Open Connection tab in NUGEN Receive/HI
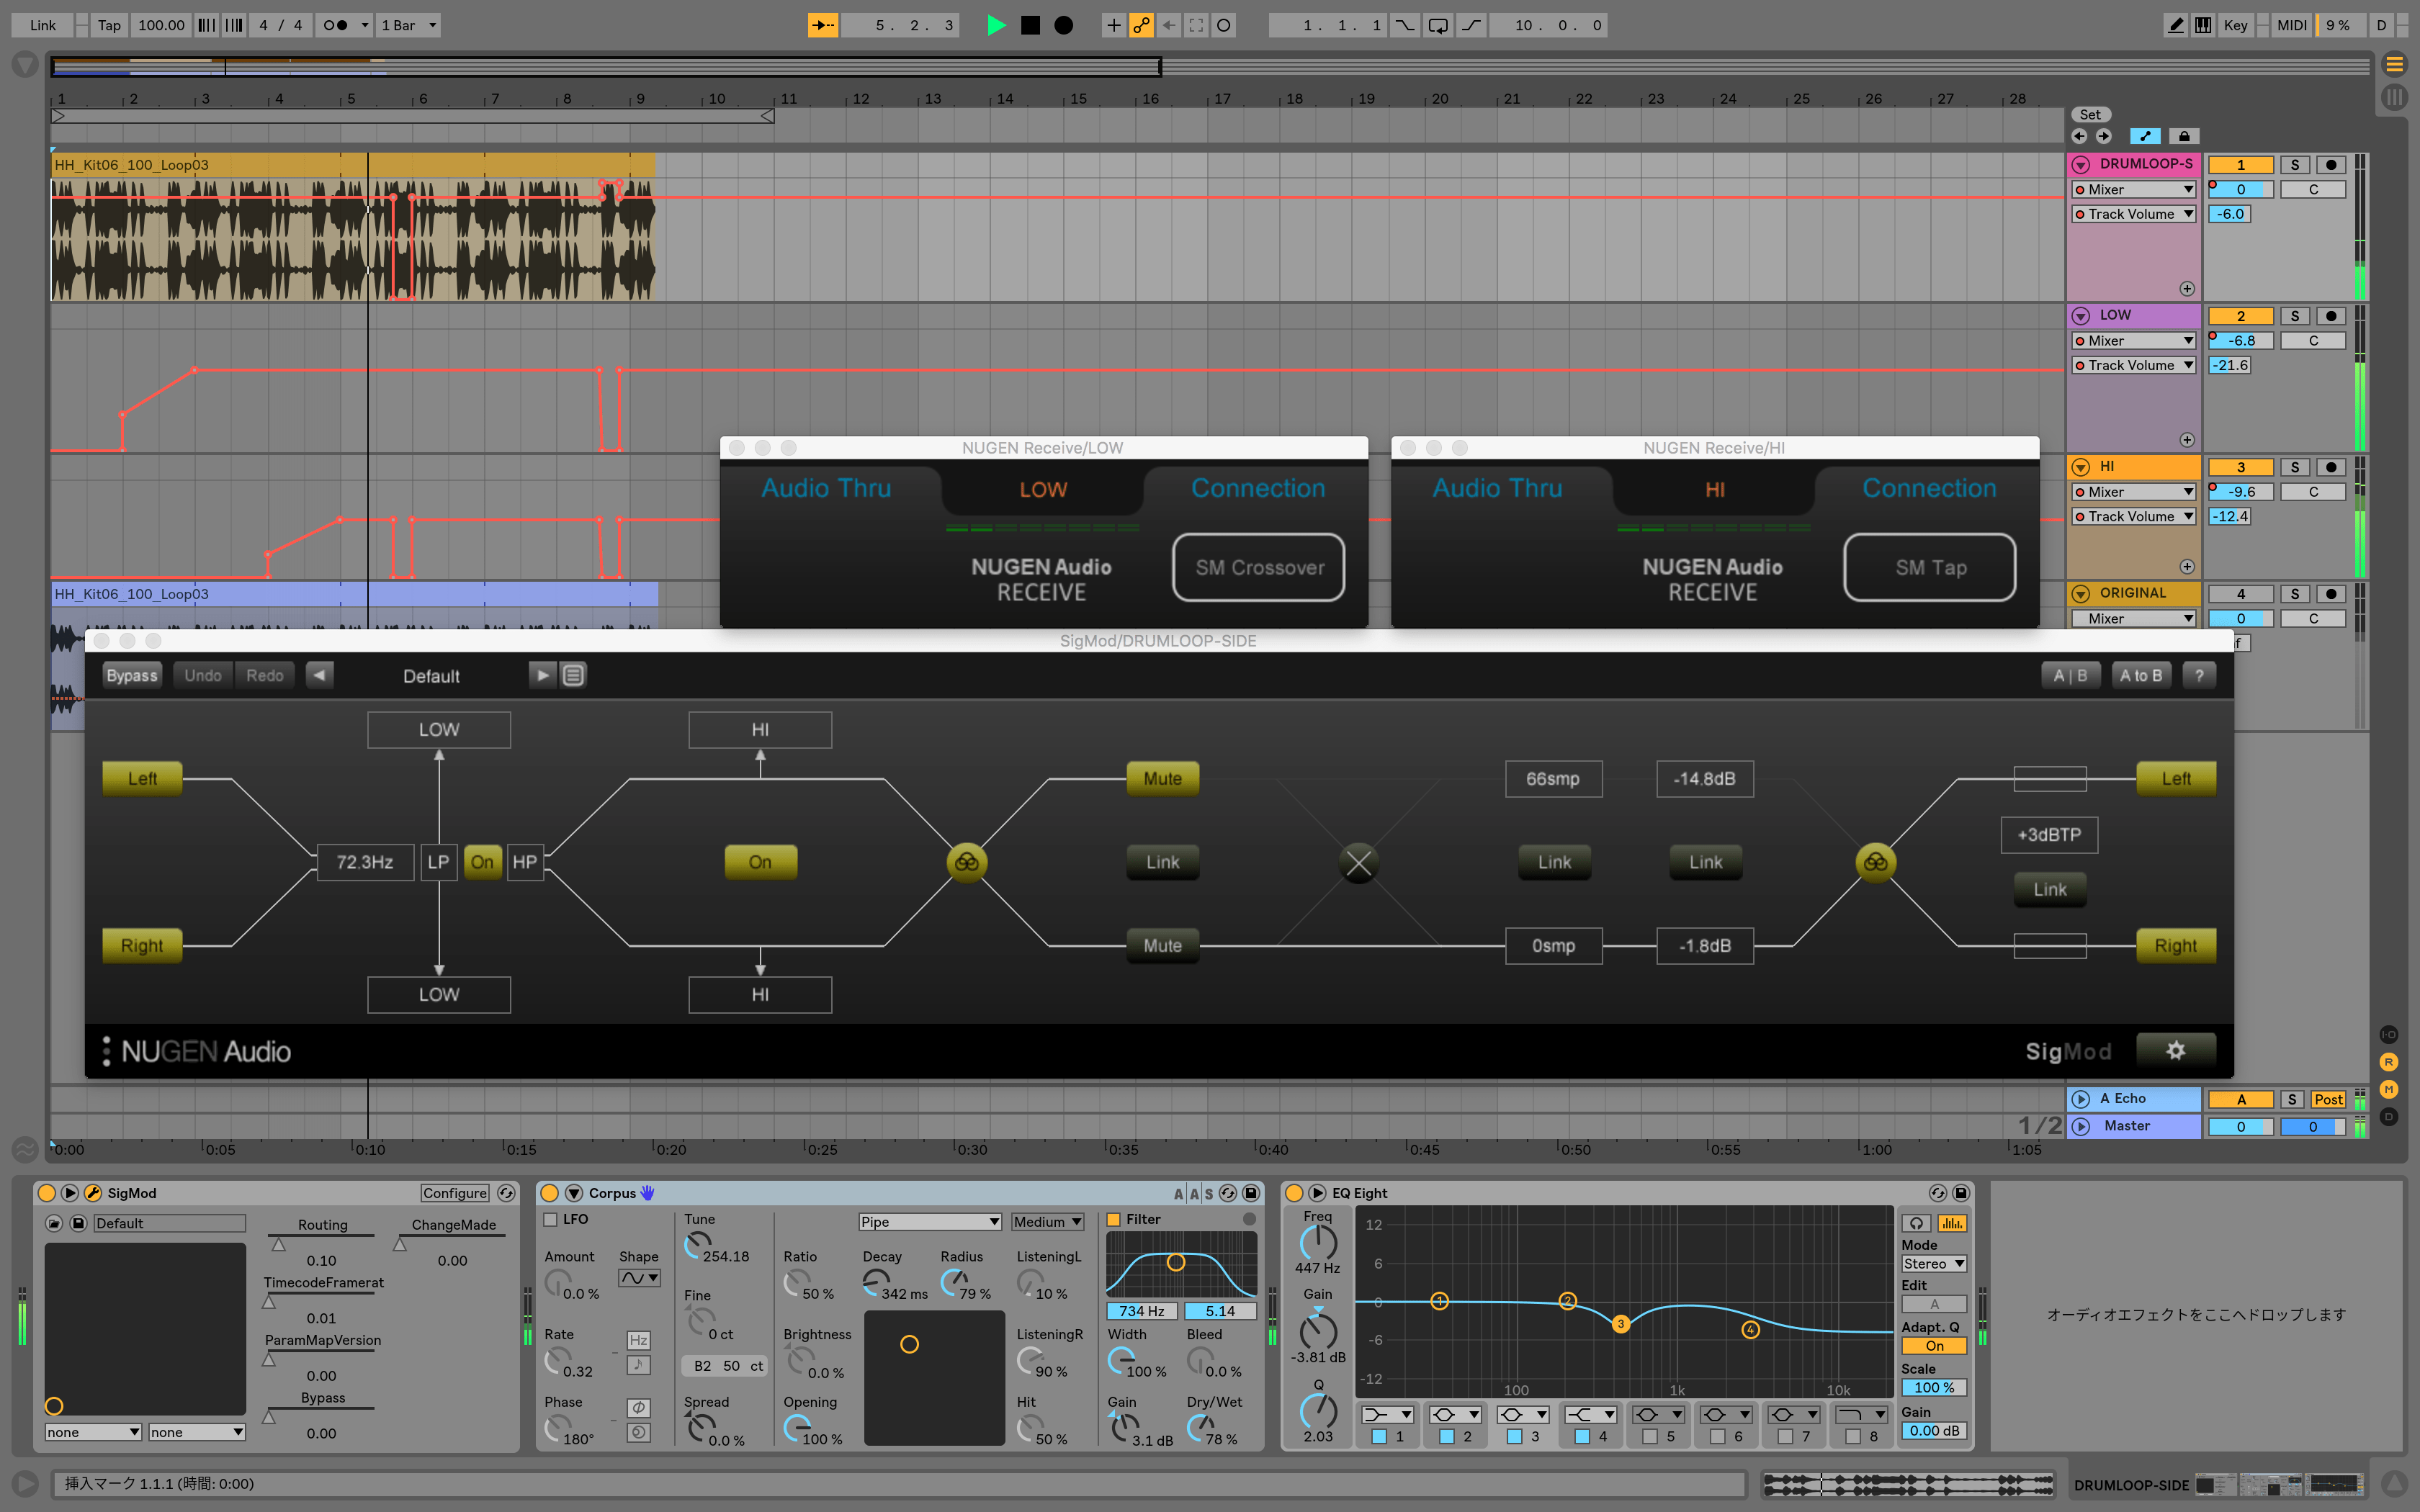Image resolution: width=2420 pixels, height=1512 pixels. 1929,488
